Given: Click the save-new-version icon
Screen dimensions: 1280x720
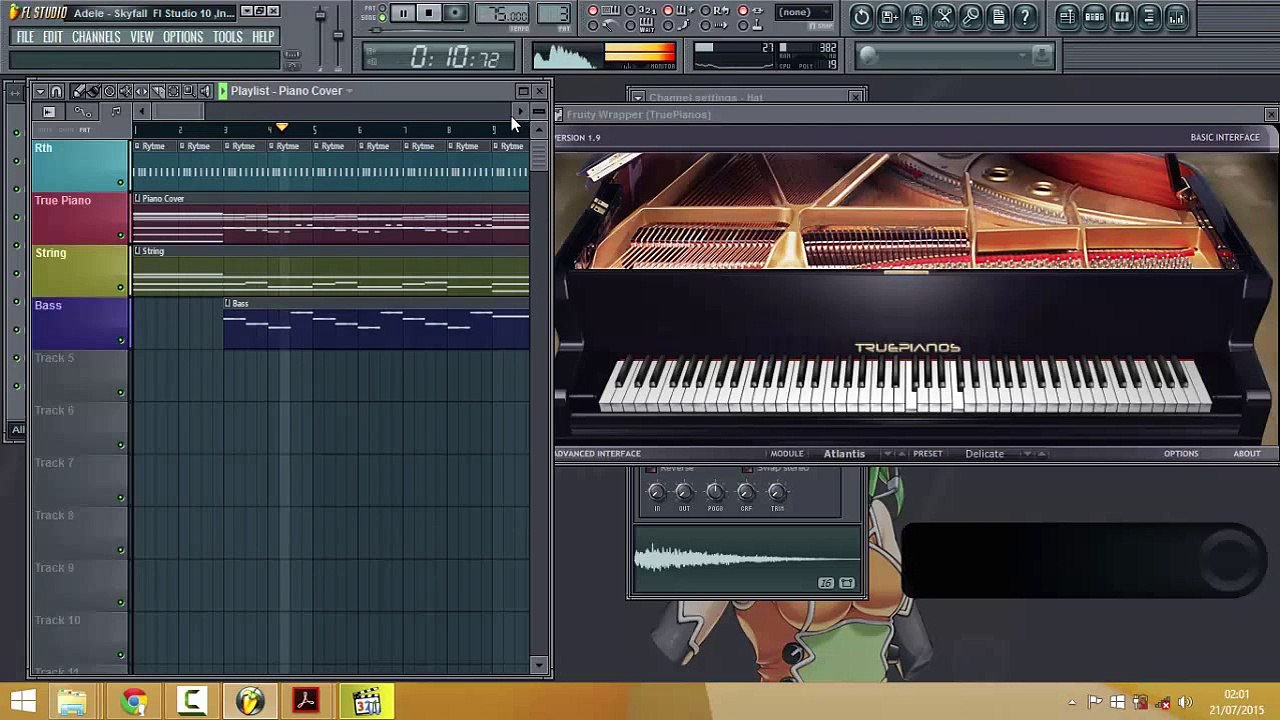Looking at the screenshot, I should [889, 17].
